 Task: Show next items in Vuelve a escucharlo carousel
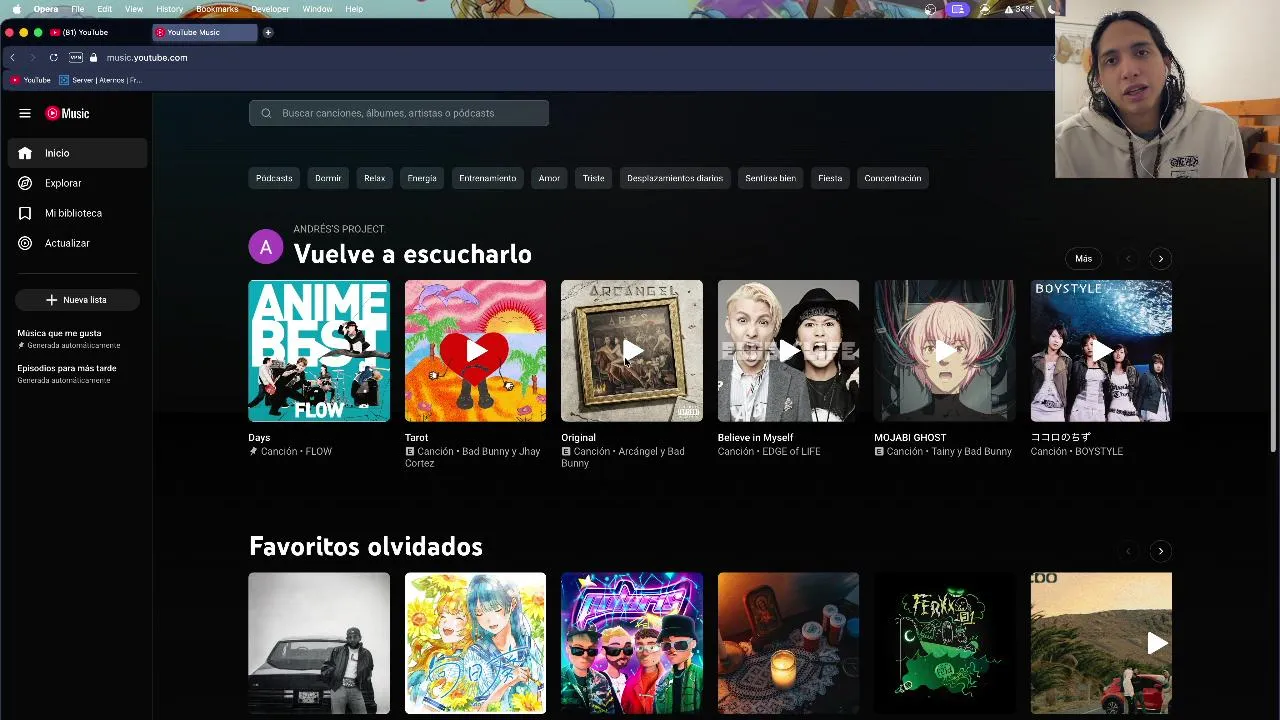(x=1160, y=259)
